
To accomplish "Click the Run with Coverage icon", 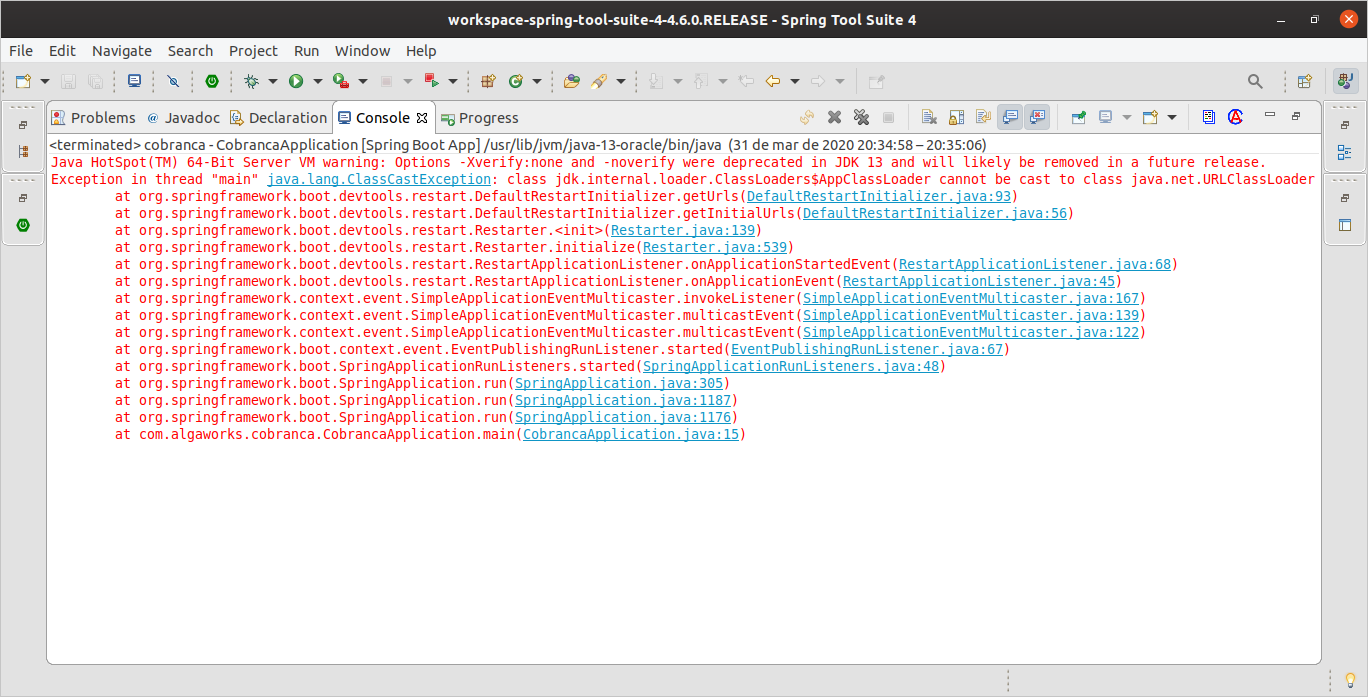I will click(341, 81).
